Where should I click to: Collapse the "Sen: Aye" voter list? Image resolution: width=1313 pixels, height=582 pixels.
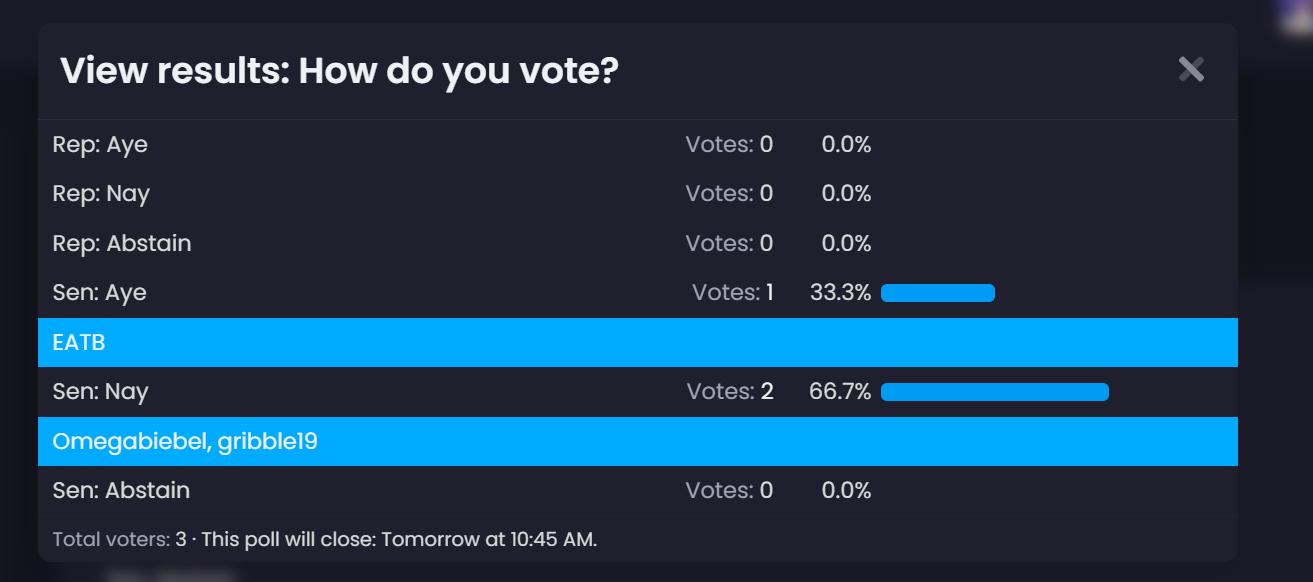pyautogui.click(x=100, y=293)
